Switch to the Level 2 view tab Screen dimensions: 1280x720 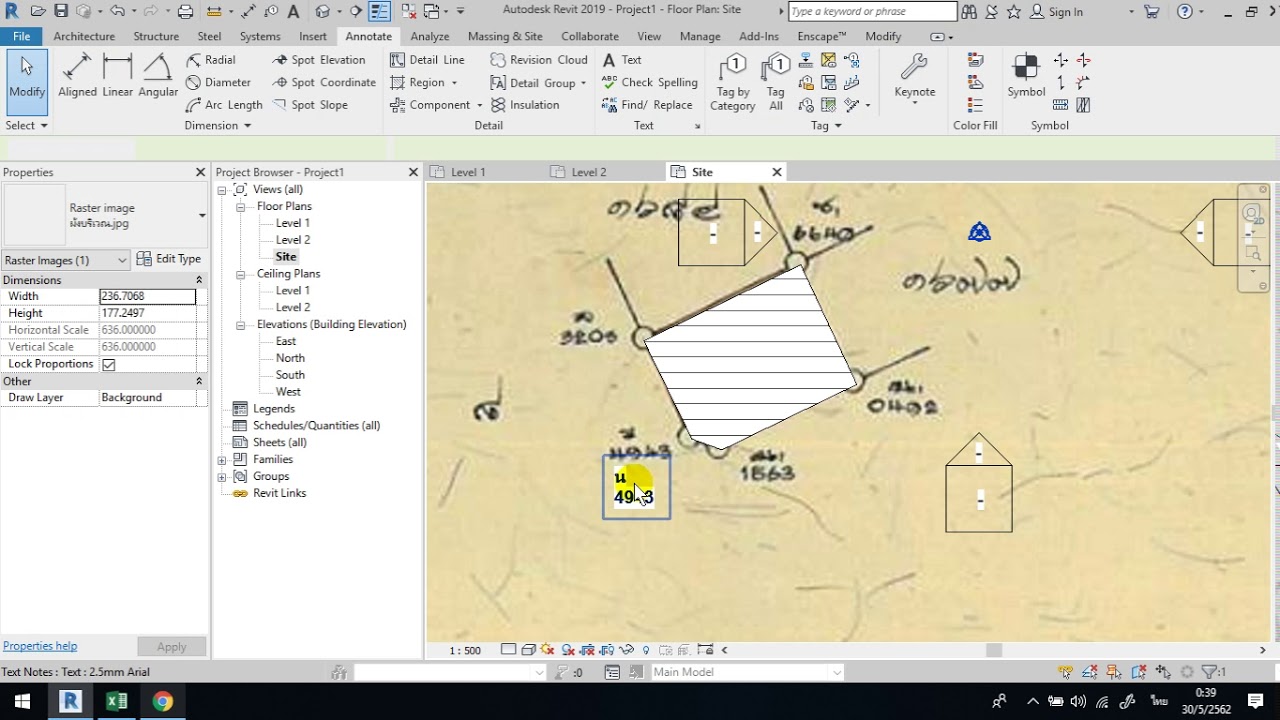point(588,172)
